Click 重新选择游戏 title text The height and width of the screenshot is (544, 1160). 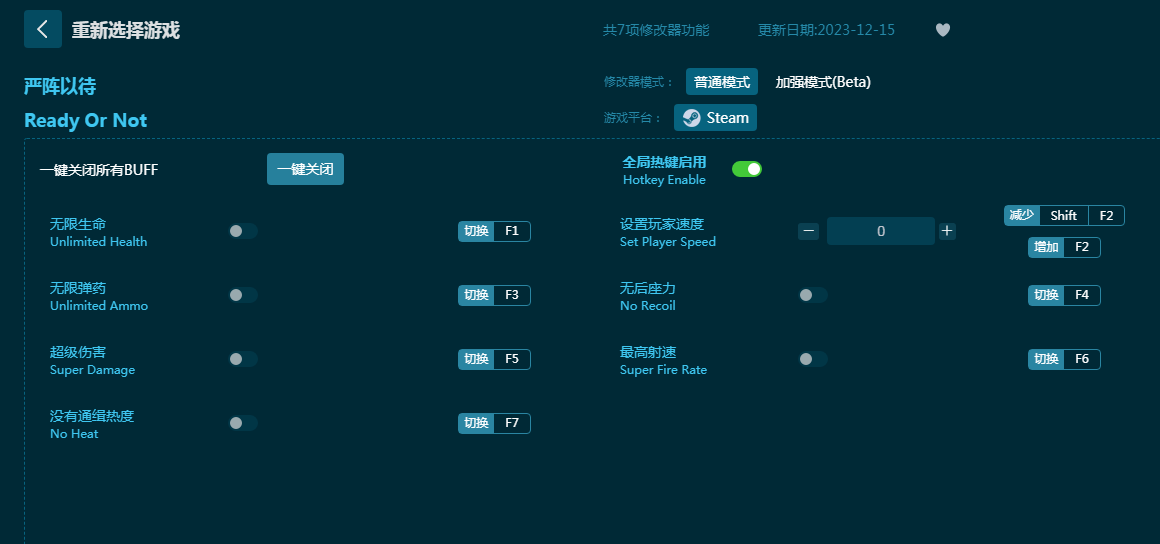point(126,30)
